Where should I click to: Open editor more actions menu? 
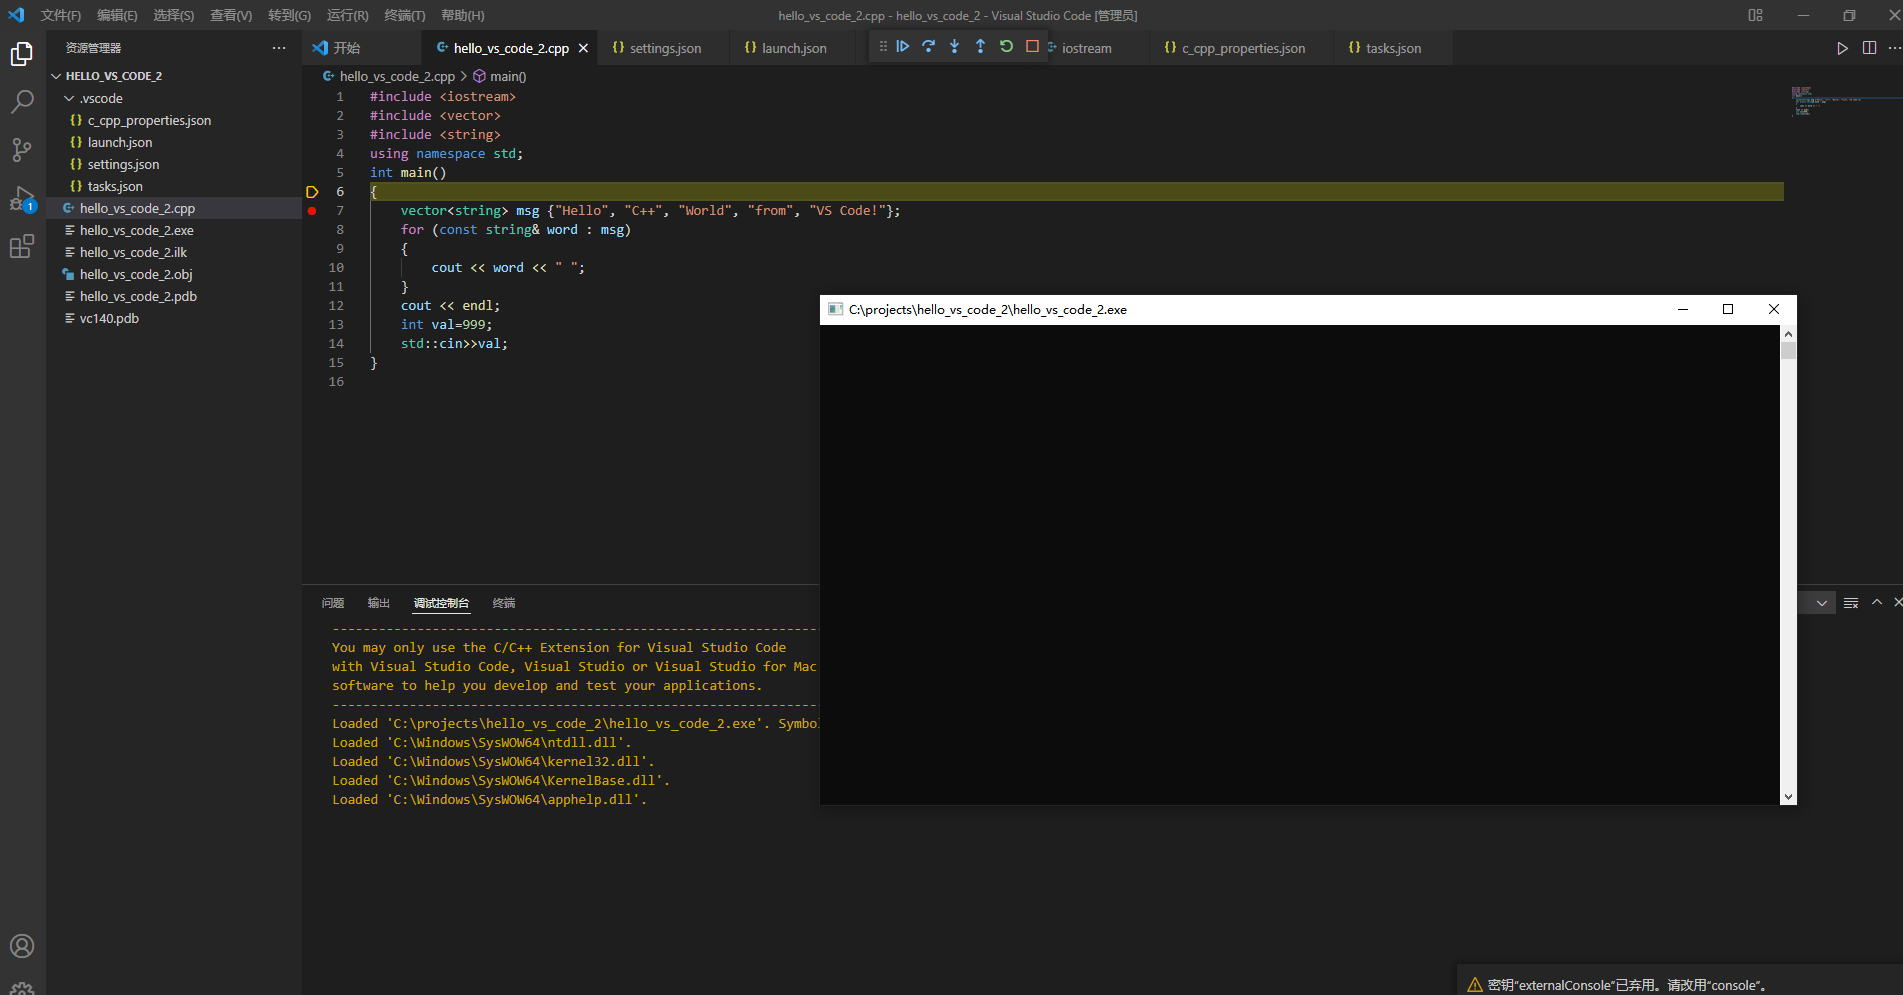(x=1894, y=48)
